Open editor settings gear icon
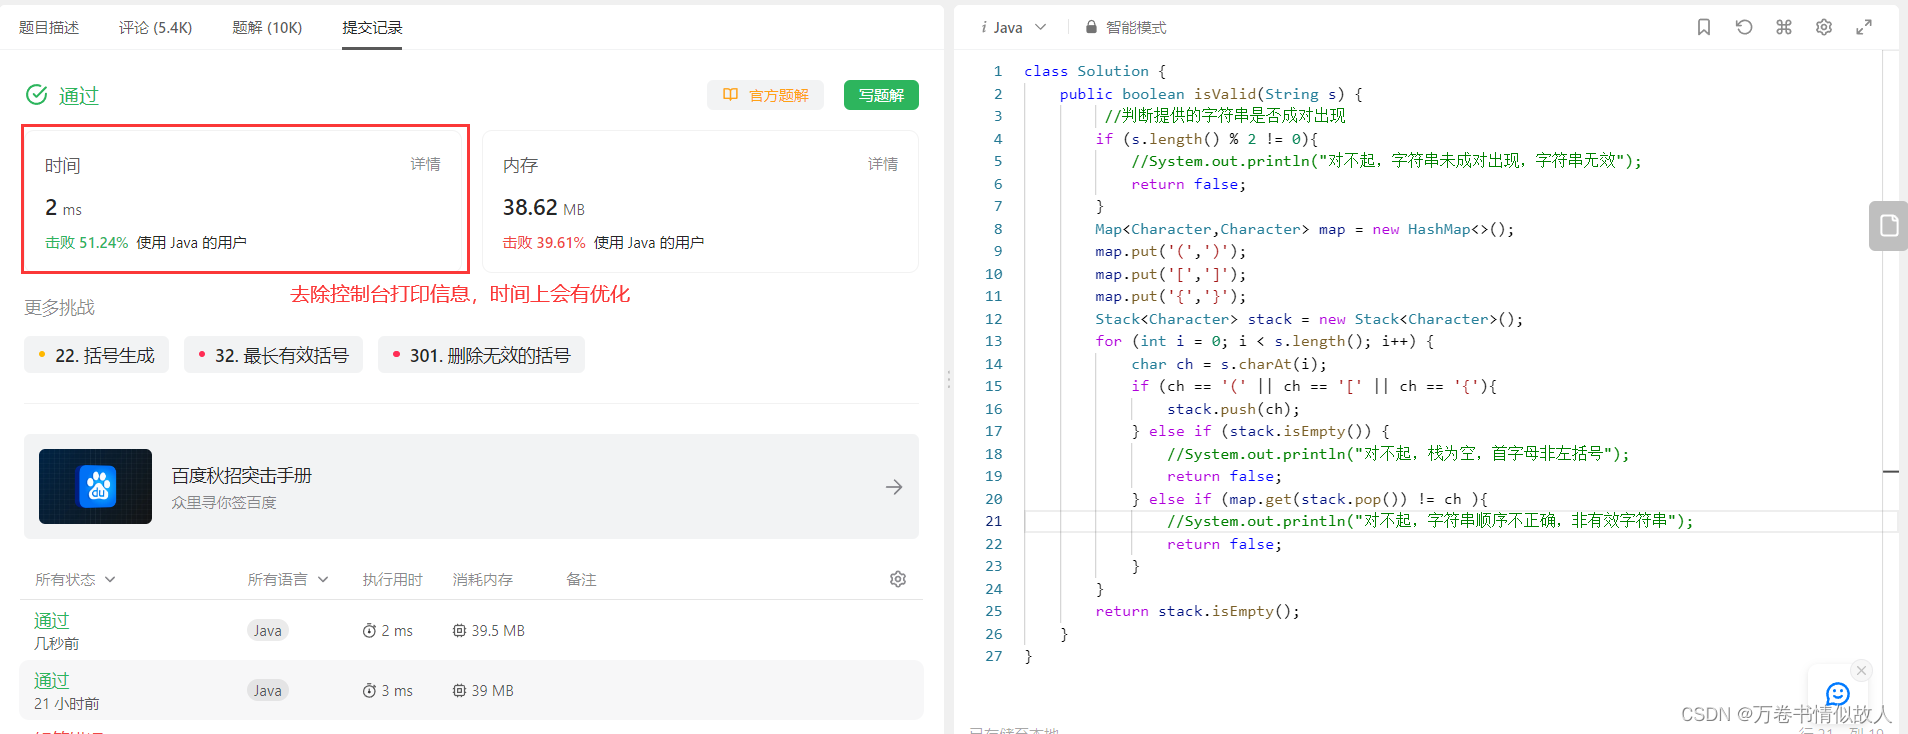Image resolution: width=1908 pixels, height=734 pixels. 1824,27
